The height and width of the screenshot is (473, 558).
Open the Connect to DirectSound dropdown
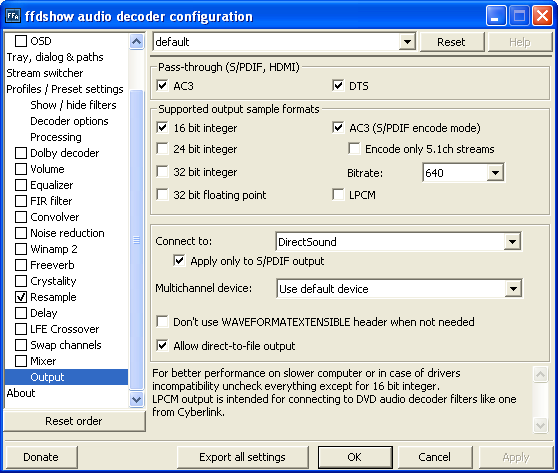pyautogui.click(x=512, y=242)
